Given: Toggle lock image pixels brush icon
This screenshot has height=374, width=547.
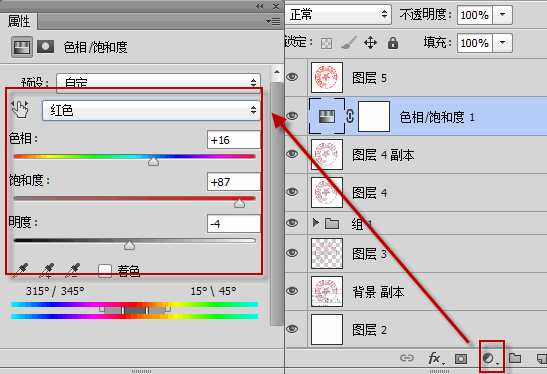Looking at the screenshot, I should point(349,43).
